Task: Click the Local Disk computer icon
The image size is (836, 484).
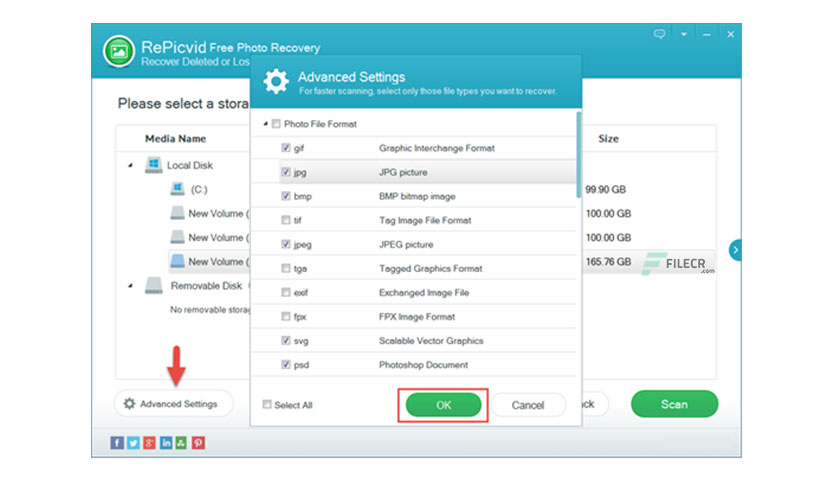Action: point(154,165)
